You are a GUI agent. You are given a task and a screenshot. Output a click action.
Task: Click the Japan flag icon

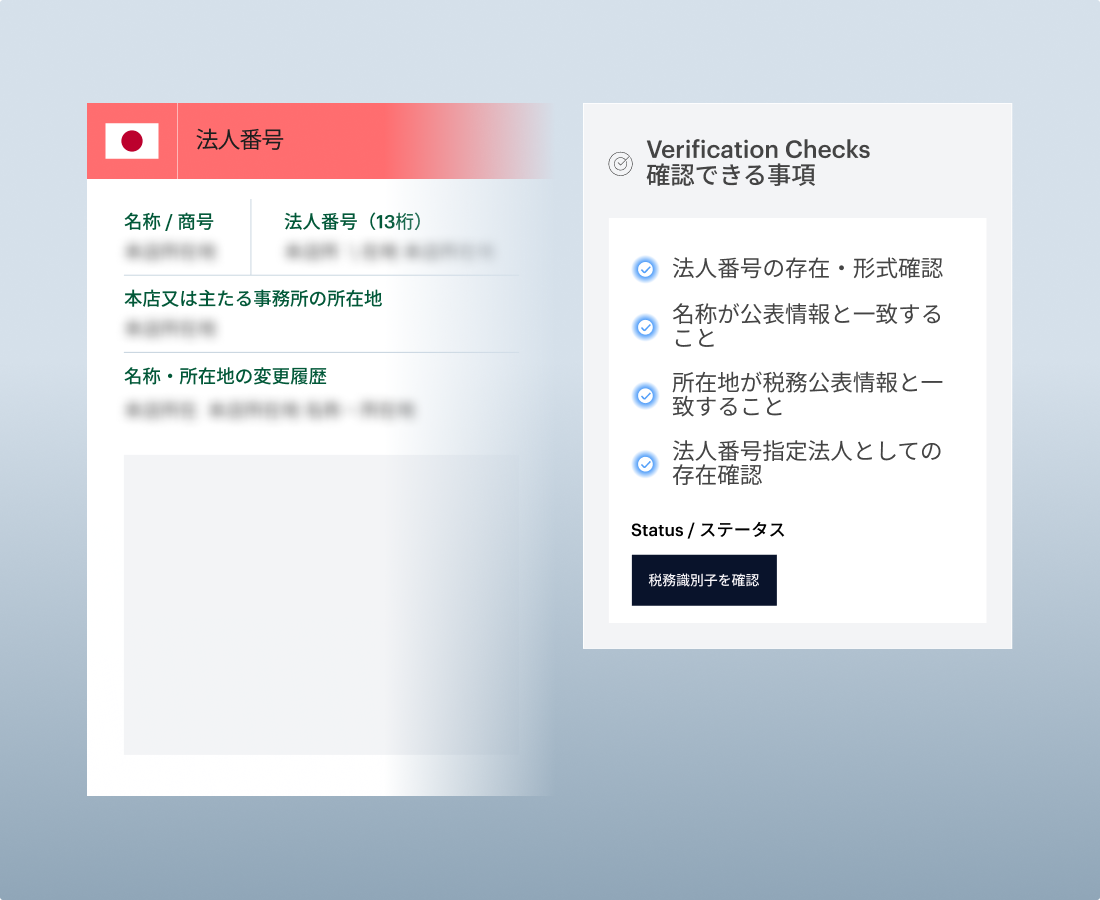click(x=132, y=141)
